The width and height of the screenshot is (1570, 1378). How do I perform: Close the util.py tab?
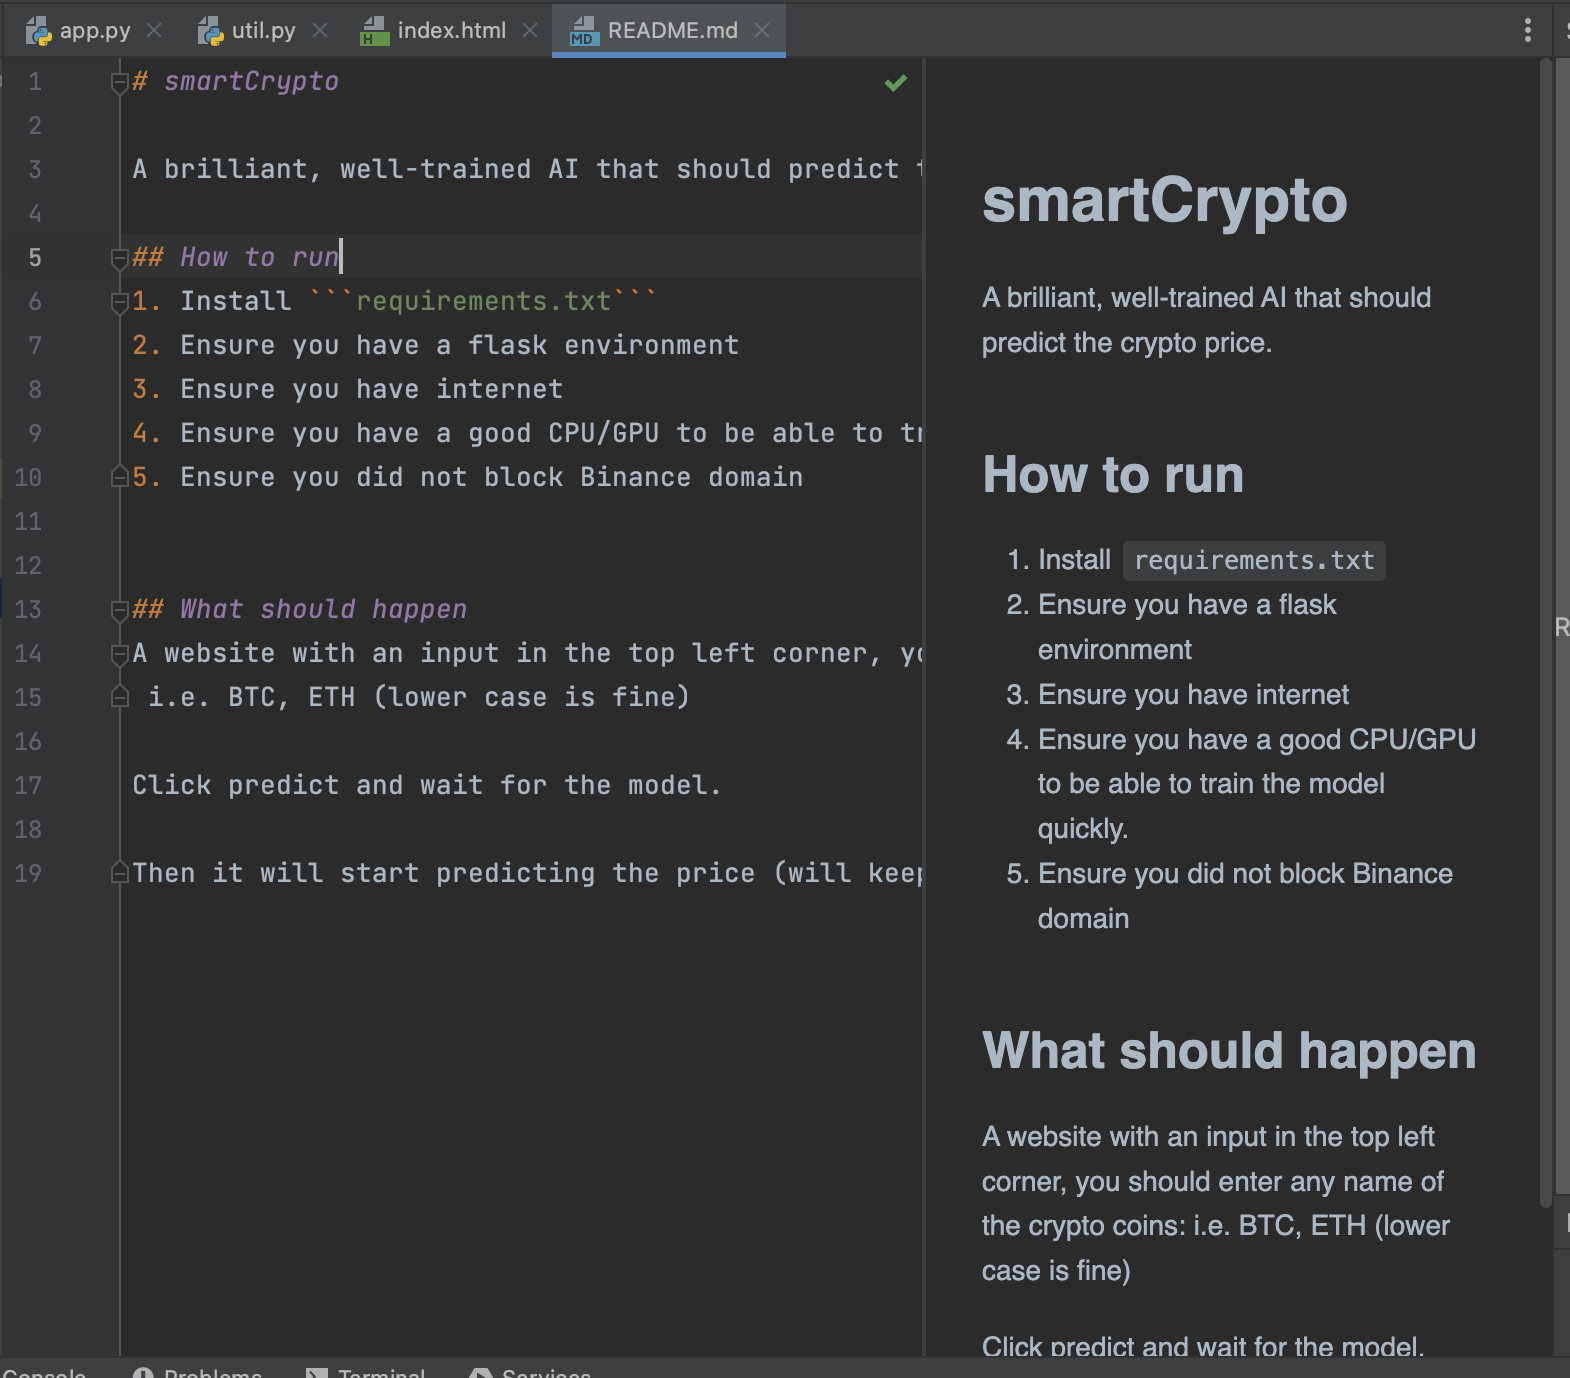pos(320,30)
